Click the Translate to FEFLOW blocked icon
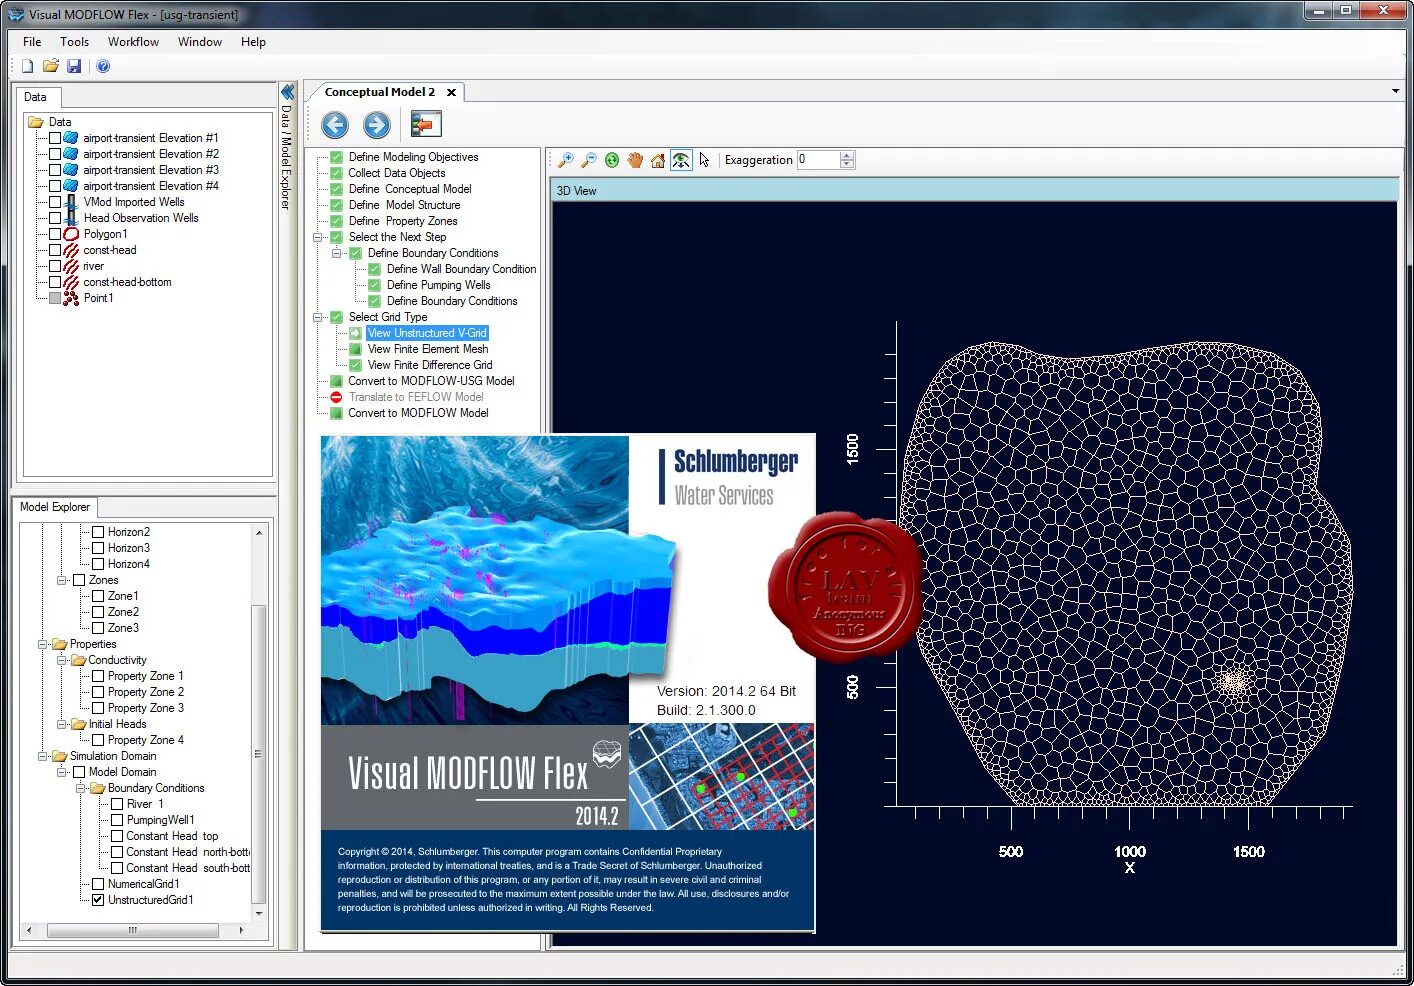This screenshot has width=1414, height=986. click(x=336, y=397)
